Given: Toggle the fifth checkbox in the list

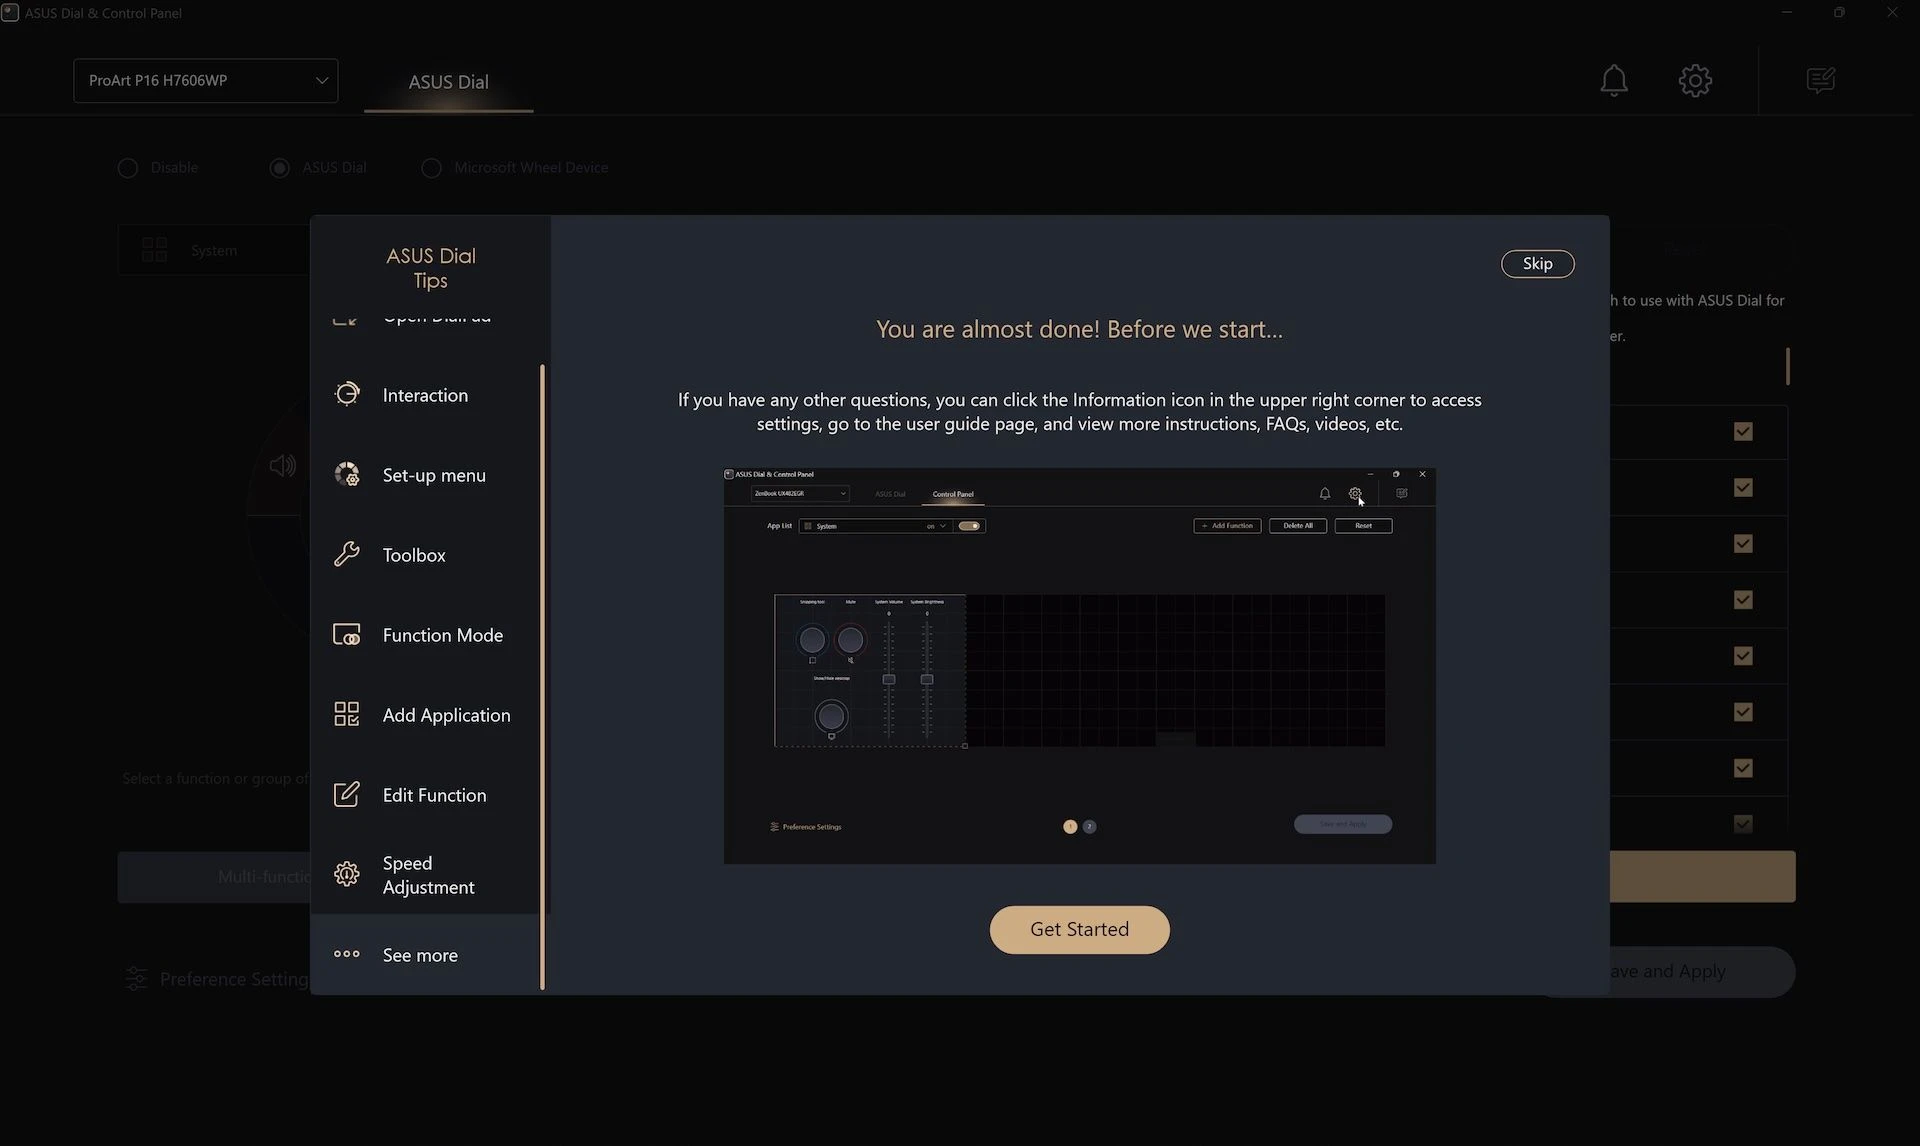Looking at the screenshot, I should pyautogui.click(x=1743, y=655).
